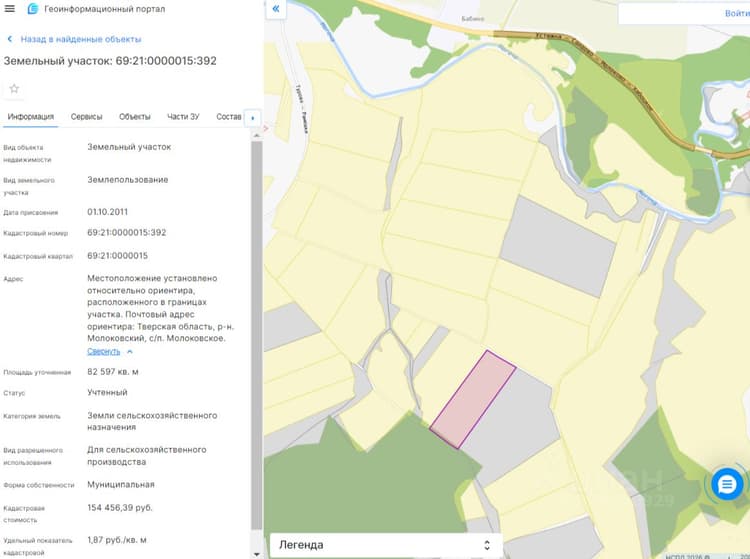Viewport: 750px width, 559px height.
Task: Click the Geoportal logo icon
Action: (x=33, y=9)
